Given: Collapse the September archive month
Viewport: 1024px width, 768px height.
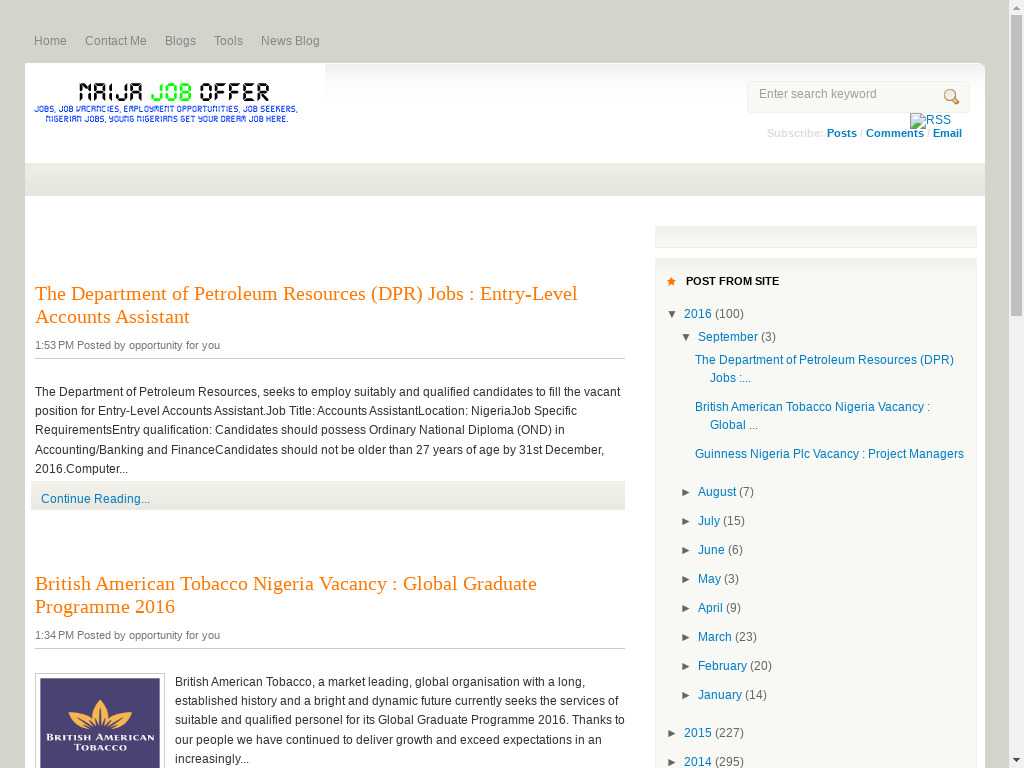Looking at the screenshot, I should pos(686,337).
